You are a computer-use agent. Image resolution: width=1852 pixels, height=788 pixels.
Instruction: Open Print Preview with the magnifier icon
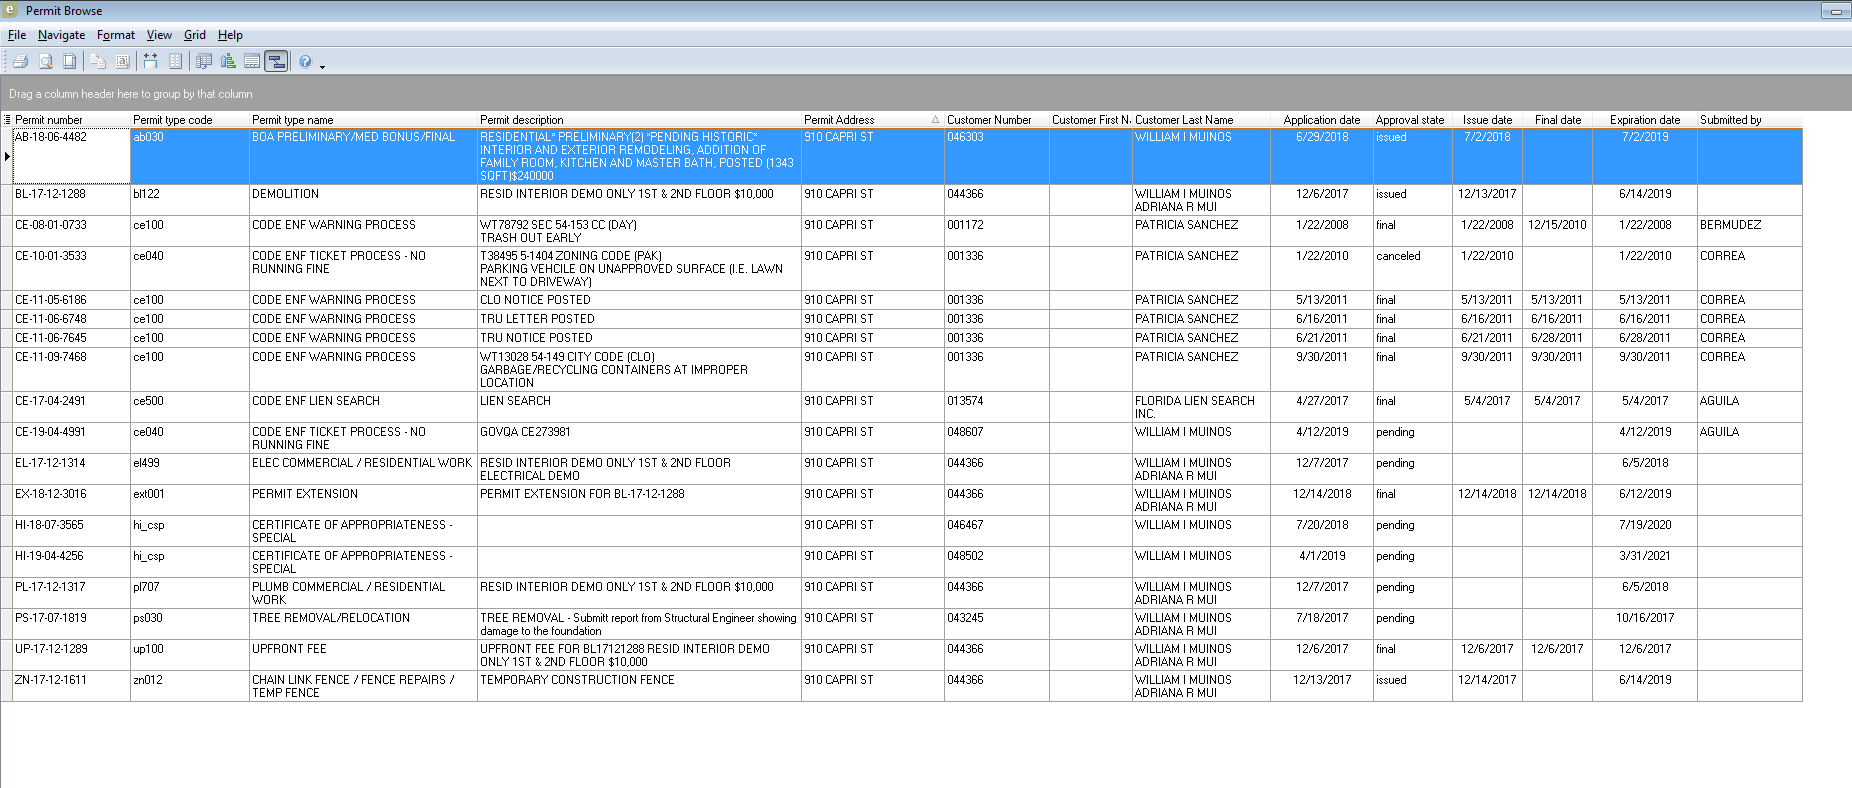(x=46, y=62)
